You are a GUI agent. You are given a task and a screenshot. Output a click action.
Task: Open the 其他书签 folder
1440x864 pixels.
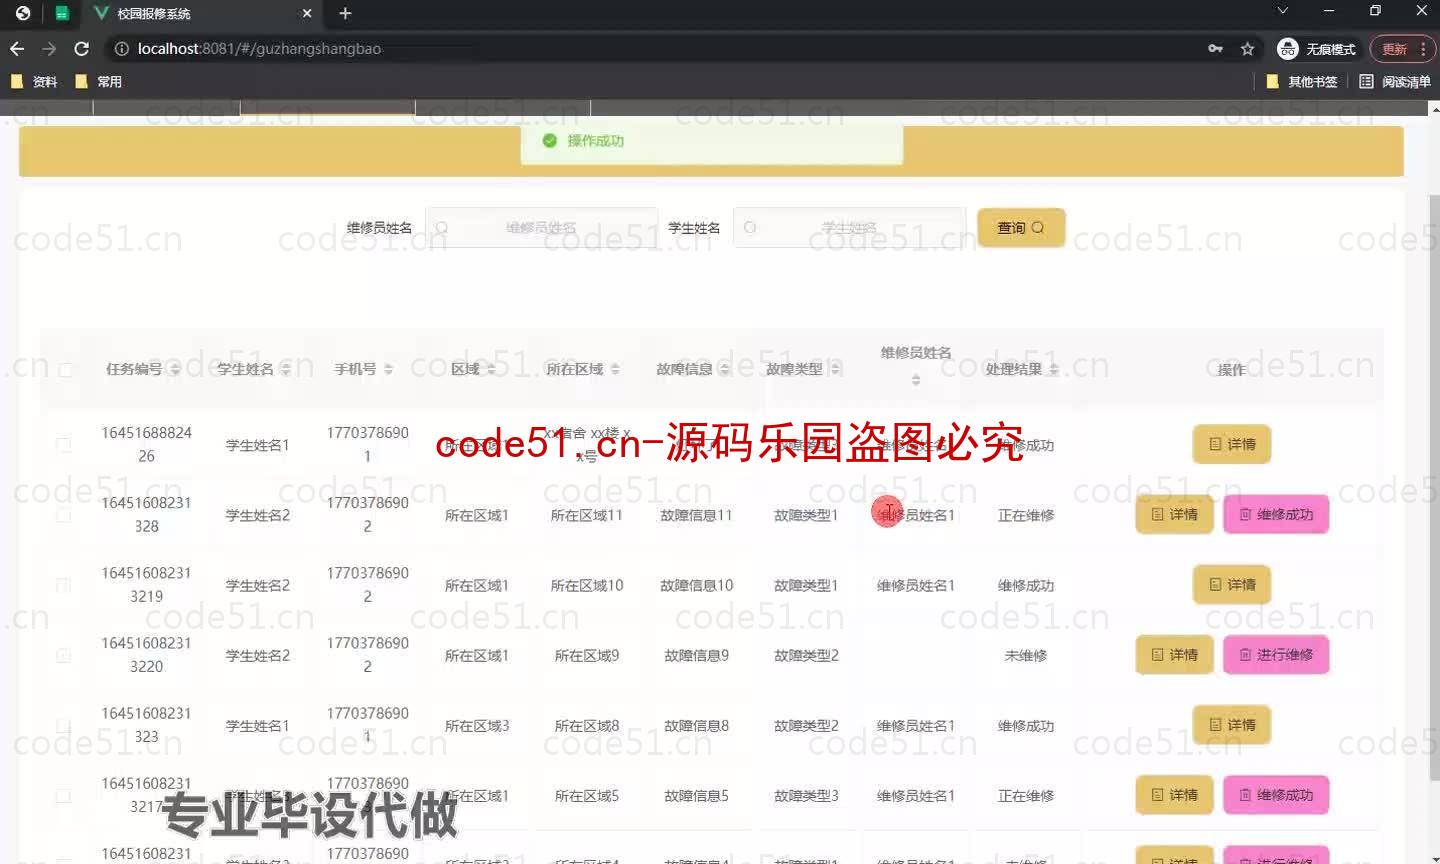click(x=1301, y=82)
